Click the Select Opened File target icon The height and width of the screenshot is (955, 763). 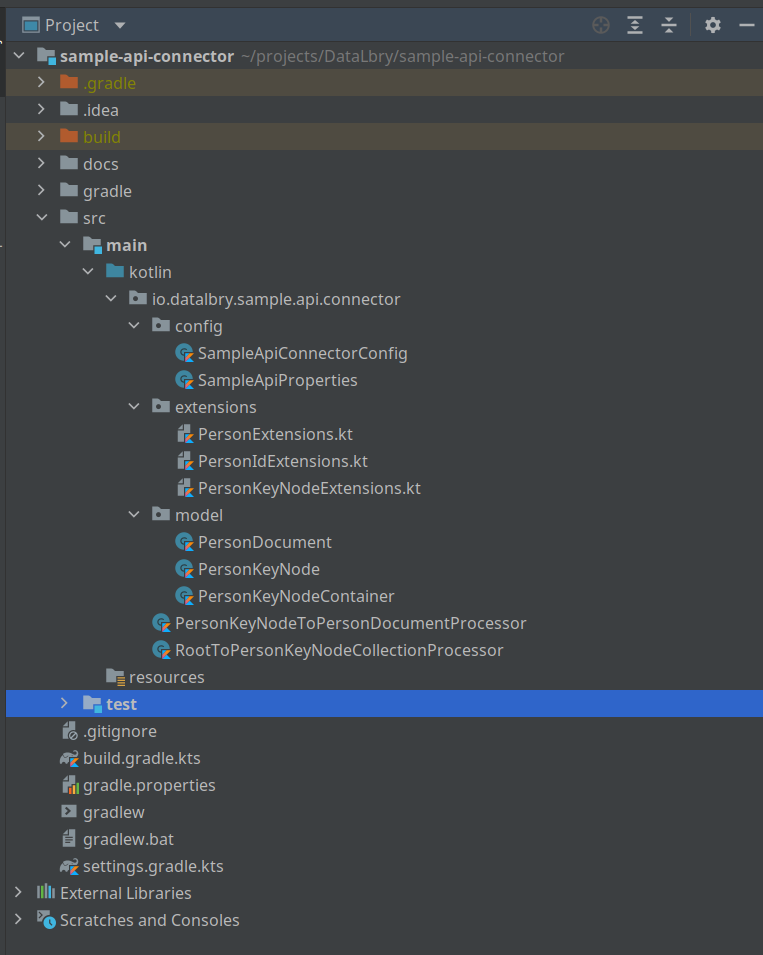(600, 25)
